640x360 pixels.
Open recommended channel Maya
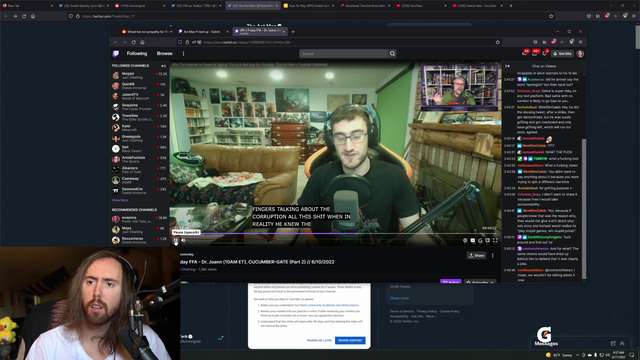pos(140,229)
